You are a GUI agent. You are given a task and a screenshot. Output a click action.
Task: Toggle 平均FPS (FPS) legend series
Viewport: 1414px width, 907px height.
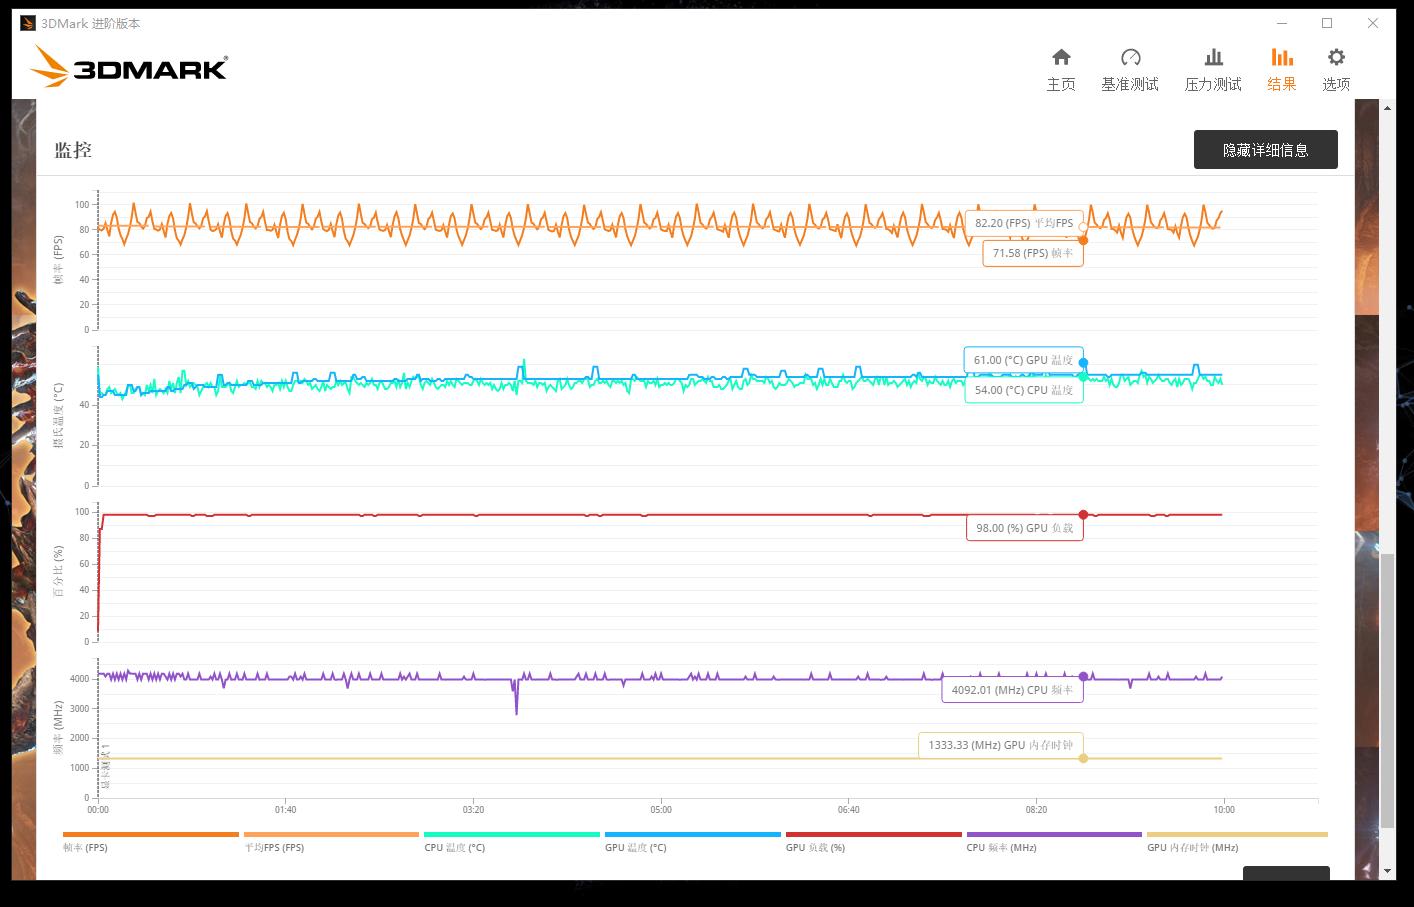(274, 847)
